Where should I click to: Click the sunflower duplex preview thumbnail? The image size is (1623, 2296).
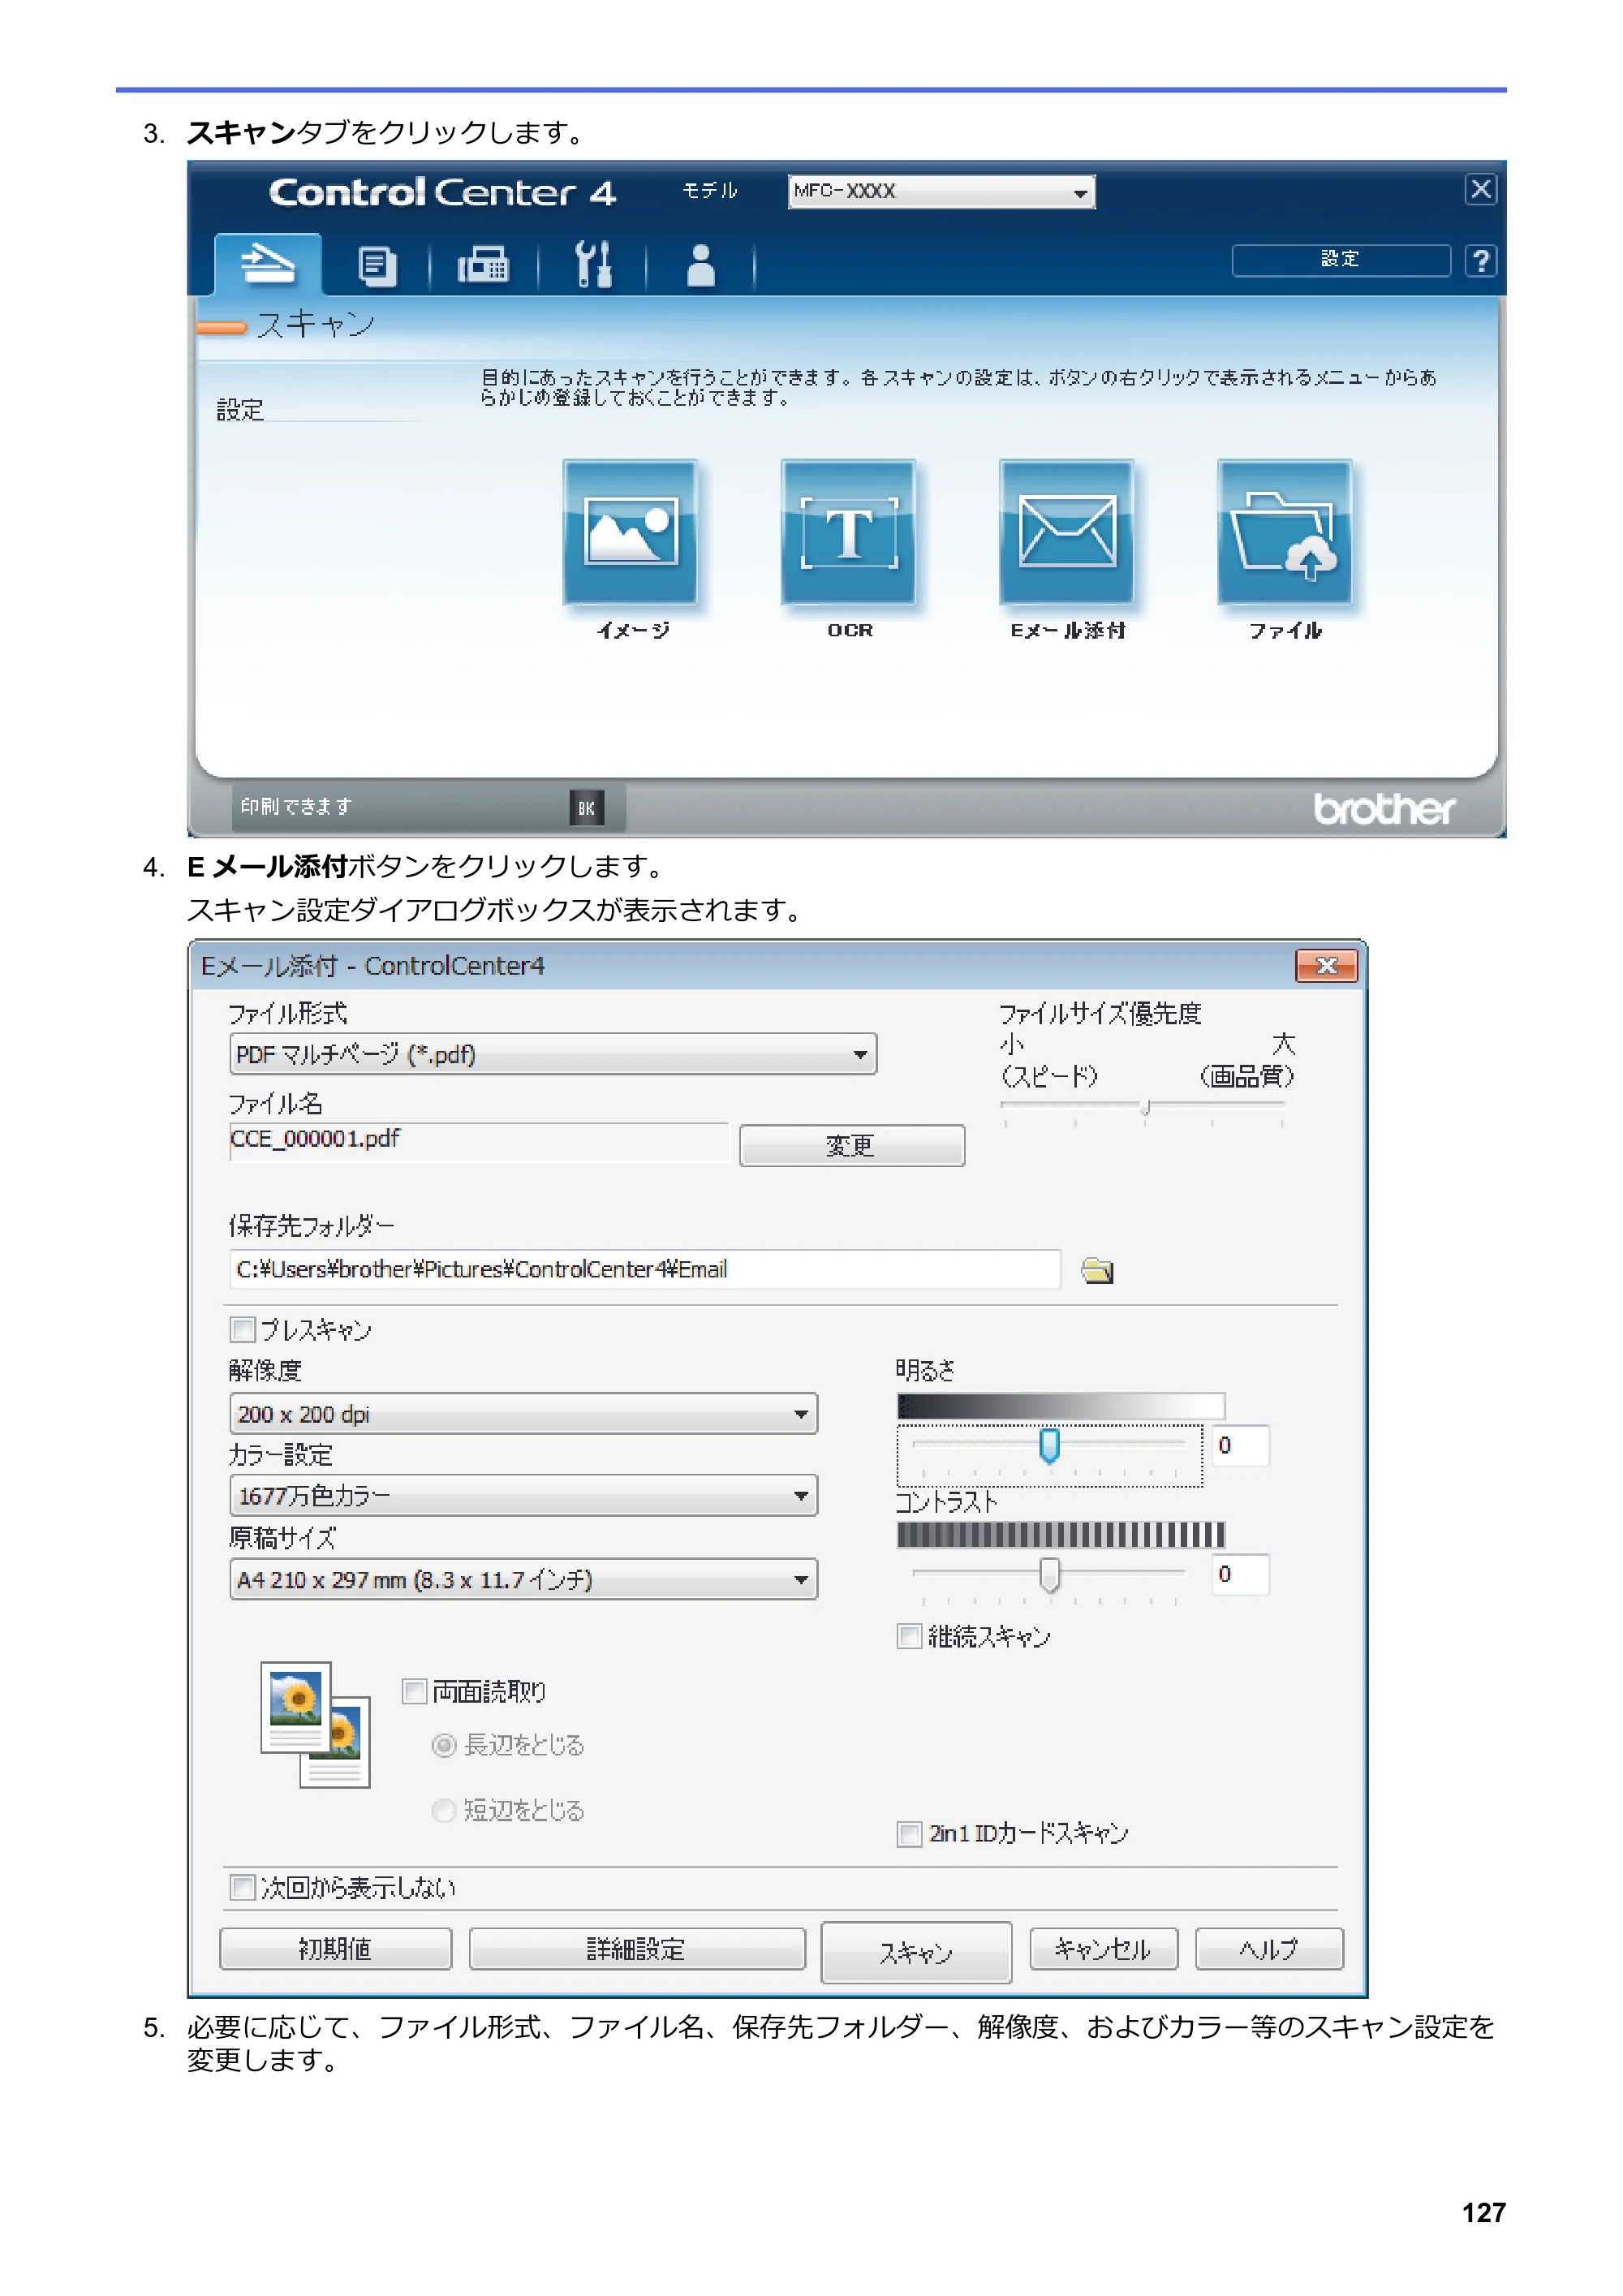tap(315, 1726)
